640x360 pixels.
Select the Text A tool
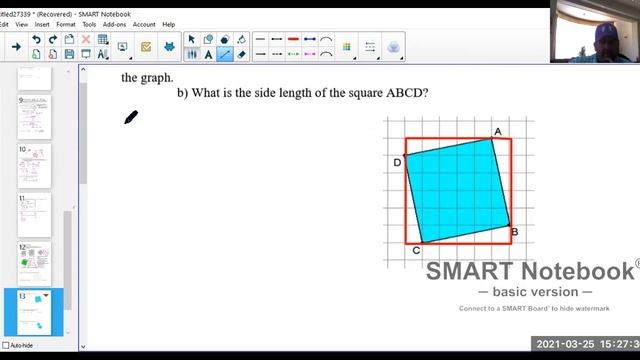(208, 54)
